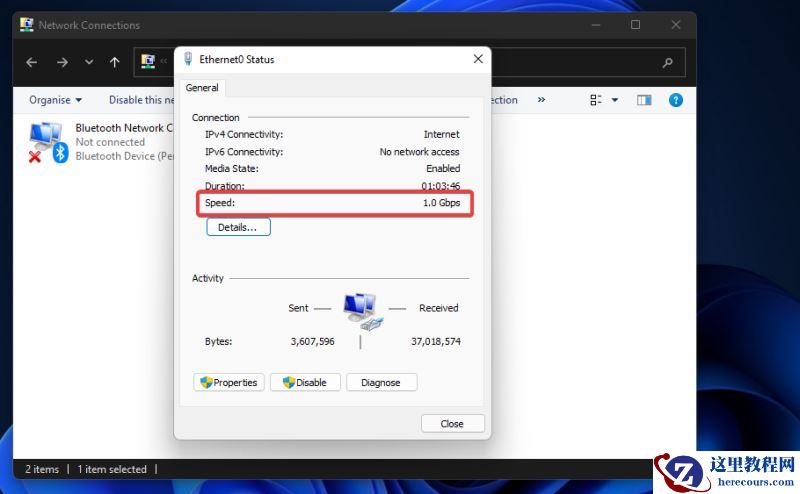Click the No network access text

pos(419,152)
